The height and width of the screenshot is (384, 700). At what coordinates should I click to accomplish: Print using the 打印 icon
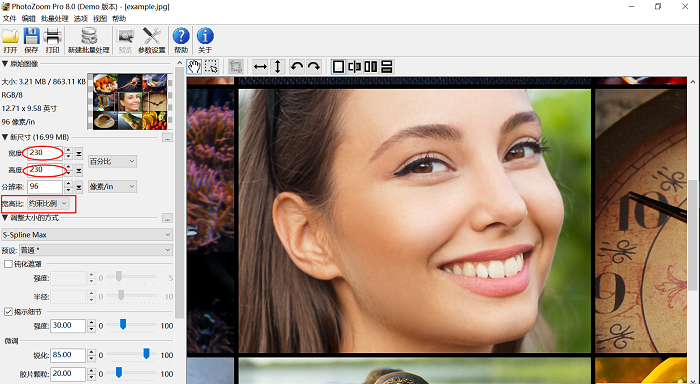click(x=52, y=40)
